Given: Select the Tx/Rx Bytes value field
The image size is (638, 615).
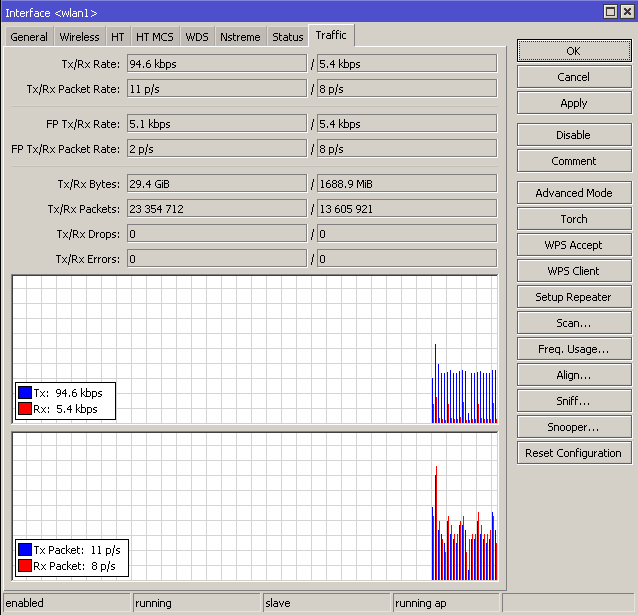Looking at the screenshot, I should pos(215,184).
